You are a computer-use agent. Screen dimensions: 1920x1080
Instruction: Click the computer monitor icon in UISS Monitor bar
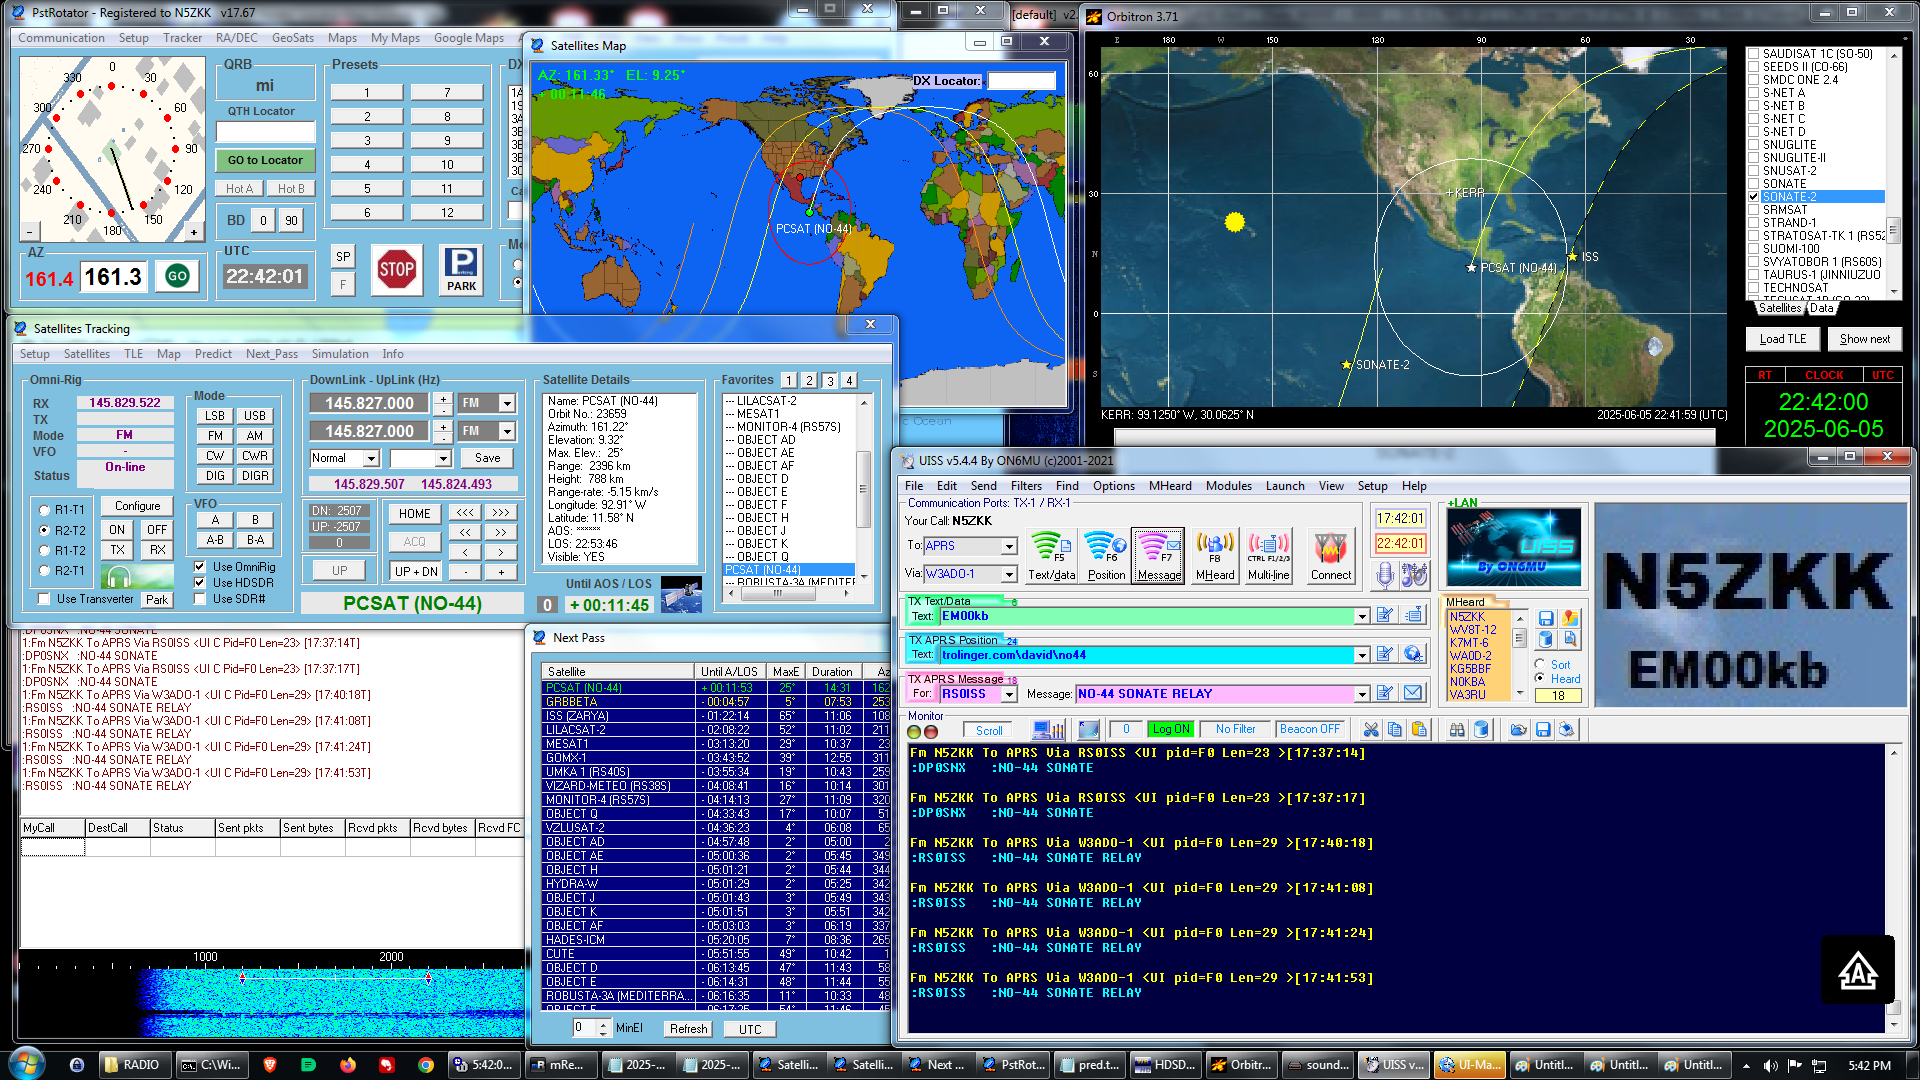(1047, 730)
